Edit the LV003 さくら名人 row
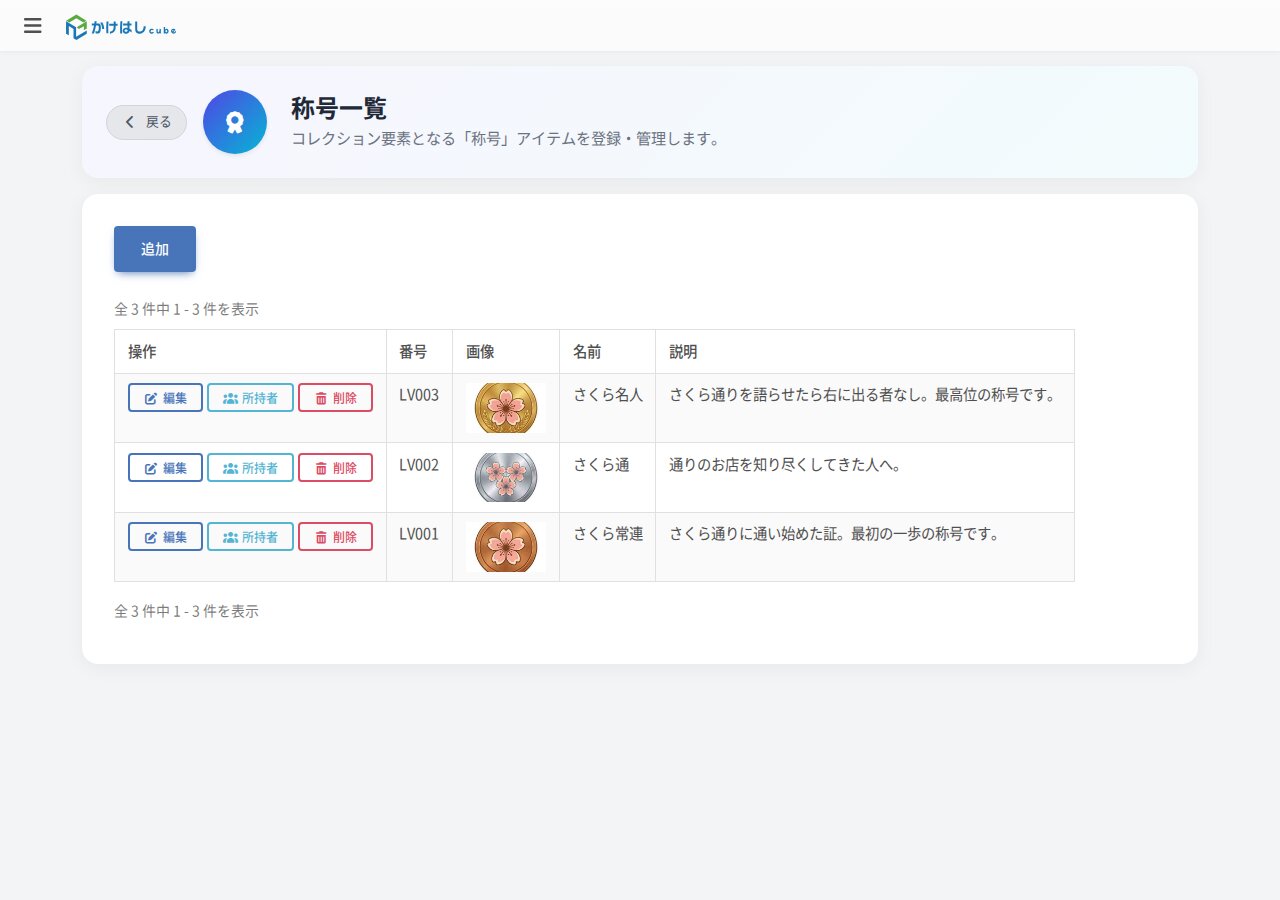1280x900 pixels. (165, 398)
